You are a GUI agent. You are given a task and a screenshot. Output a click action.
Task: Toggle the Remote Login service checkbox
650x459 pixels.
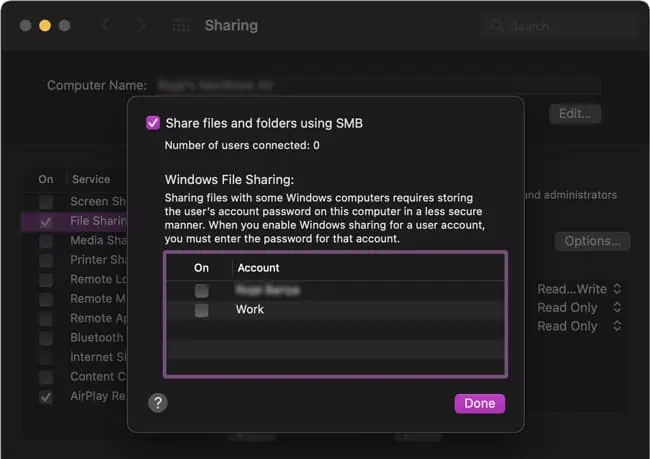click(x=46, y=280)
